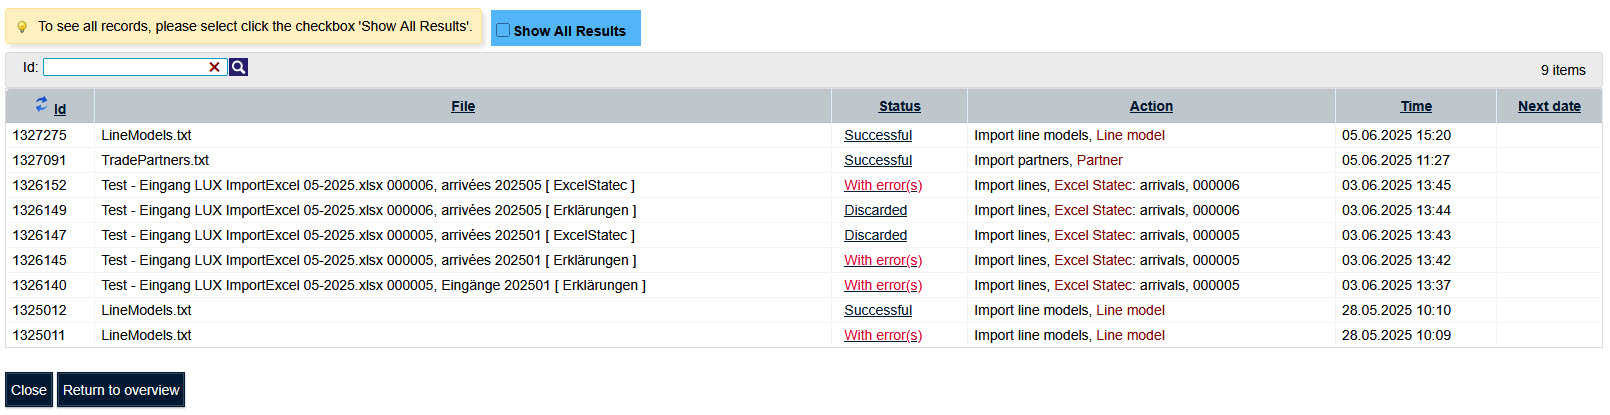Click the Return to overview button
1610x415 pixels.
tap(121, 390)
